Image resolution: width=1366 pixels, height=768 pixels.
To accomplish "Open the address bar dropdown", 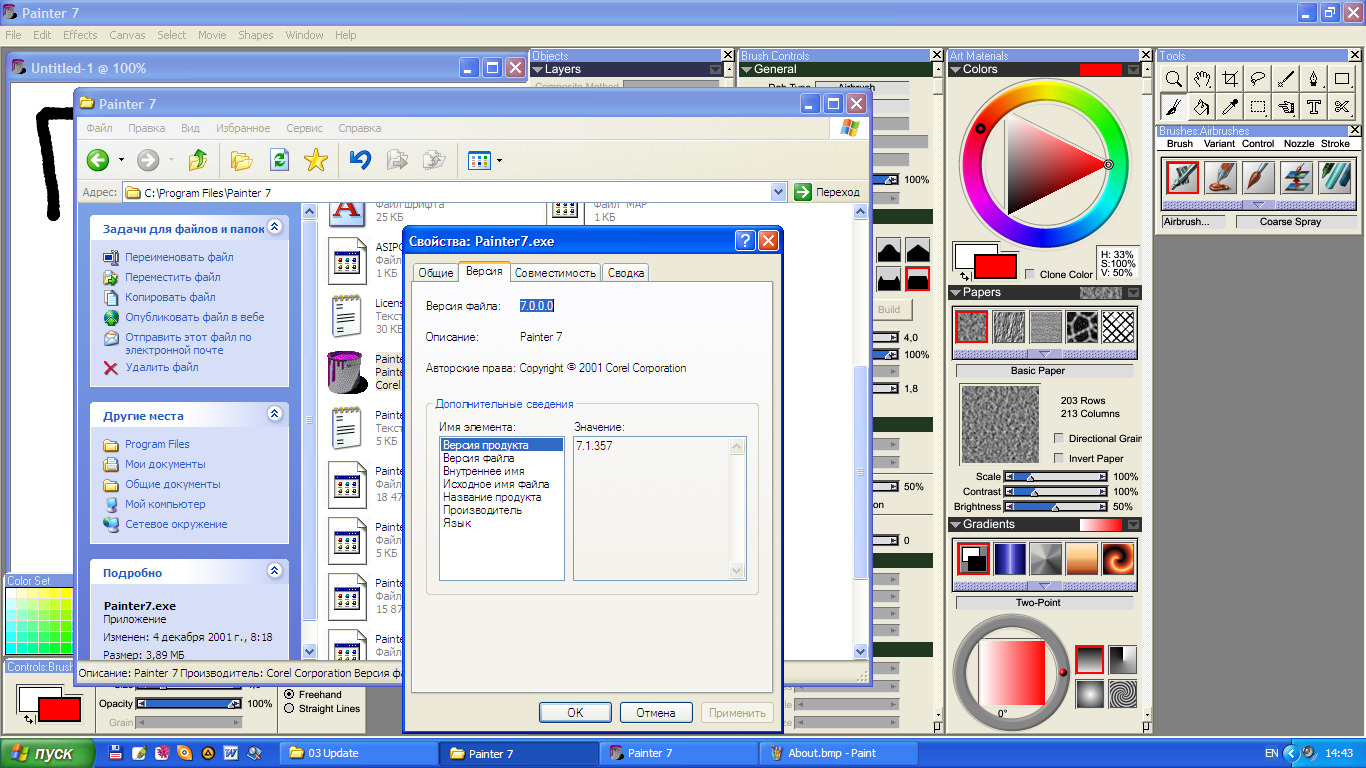I will pos(779,192).
